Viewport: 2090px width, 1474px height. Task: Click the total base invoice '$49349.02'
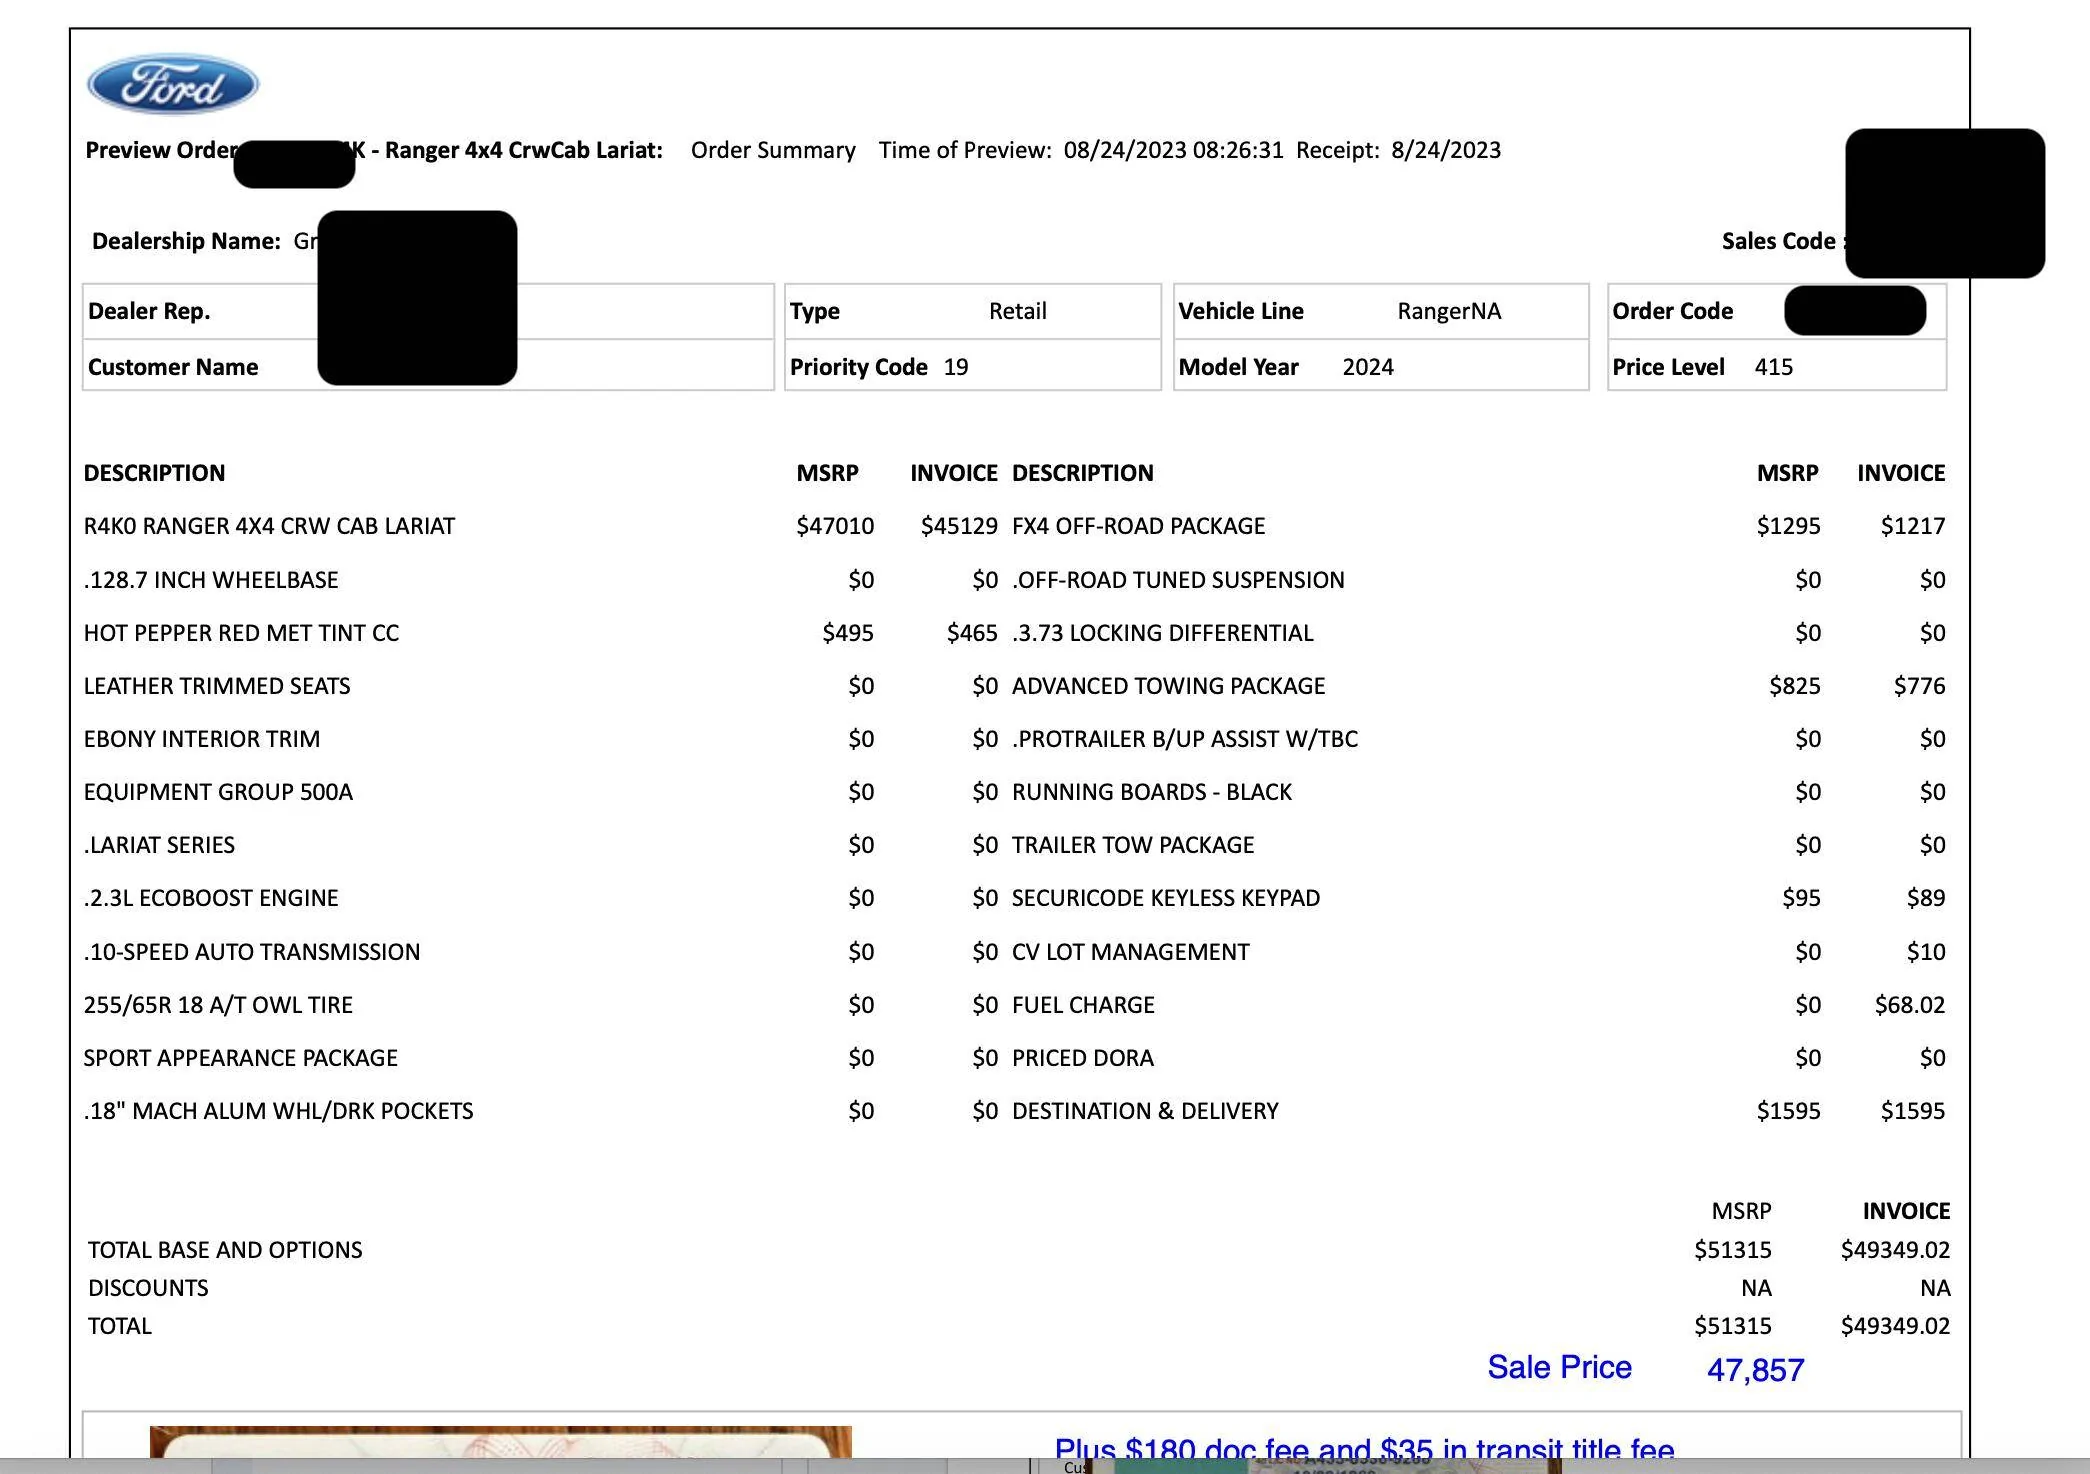(1895, 1250)
